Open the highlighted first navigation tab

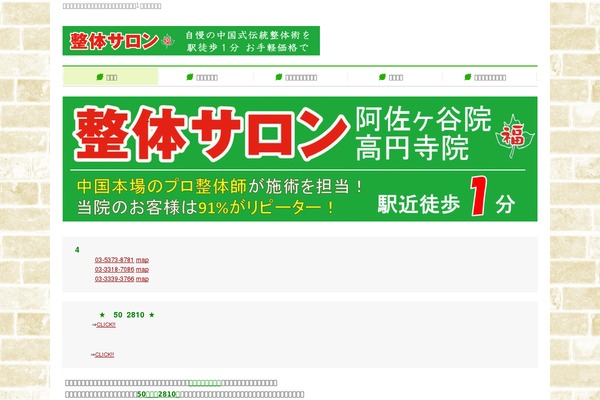[111, 77]
